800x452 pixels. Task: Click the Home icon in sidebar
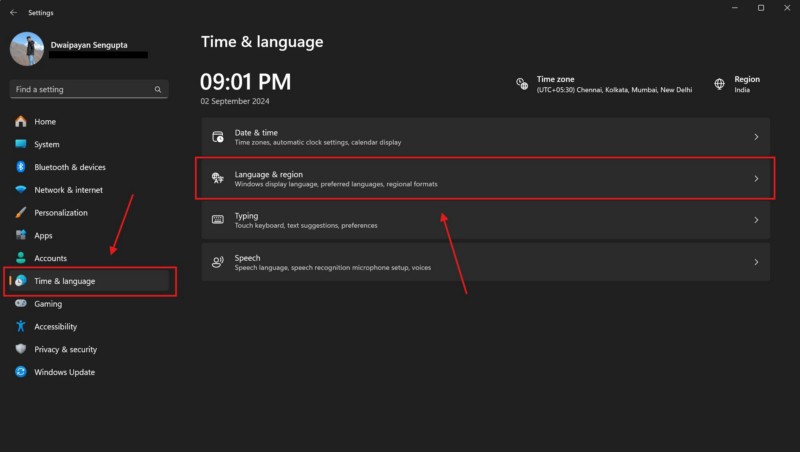(21, 122)
